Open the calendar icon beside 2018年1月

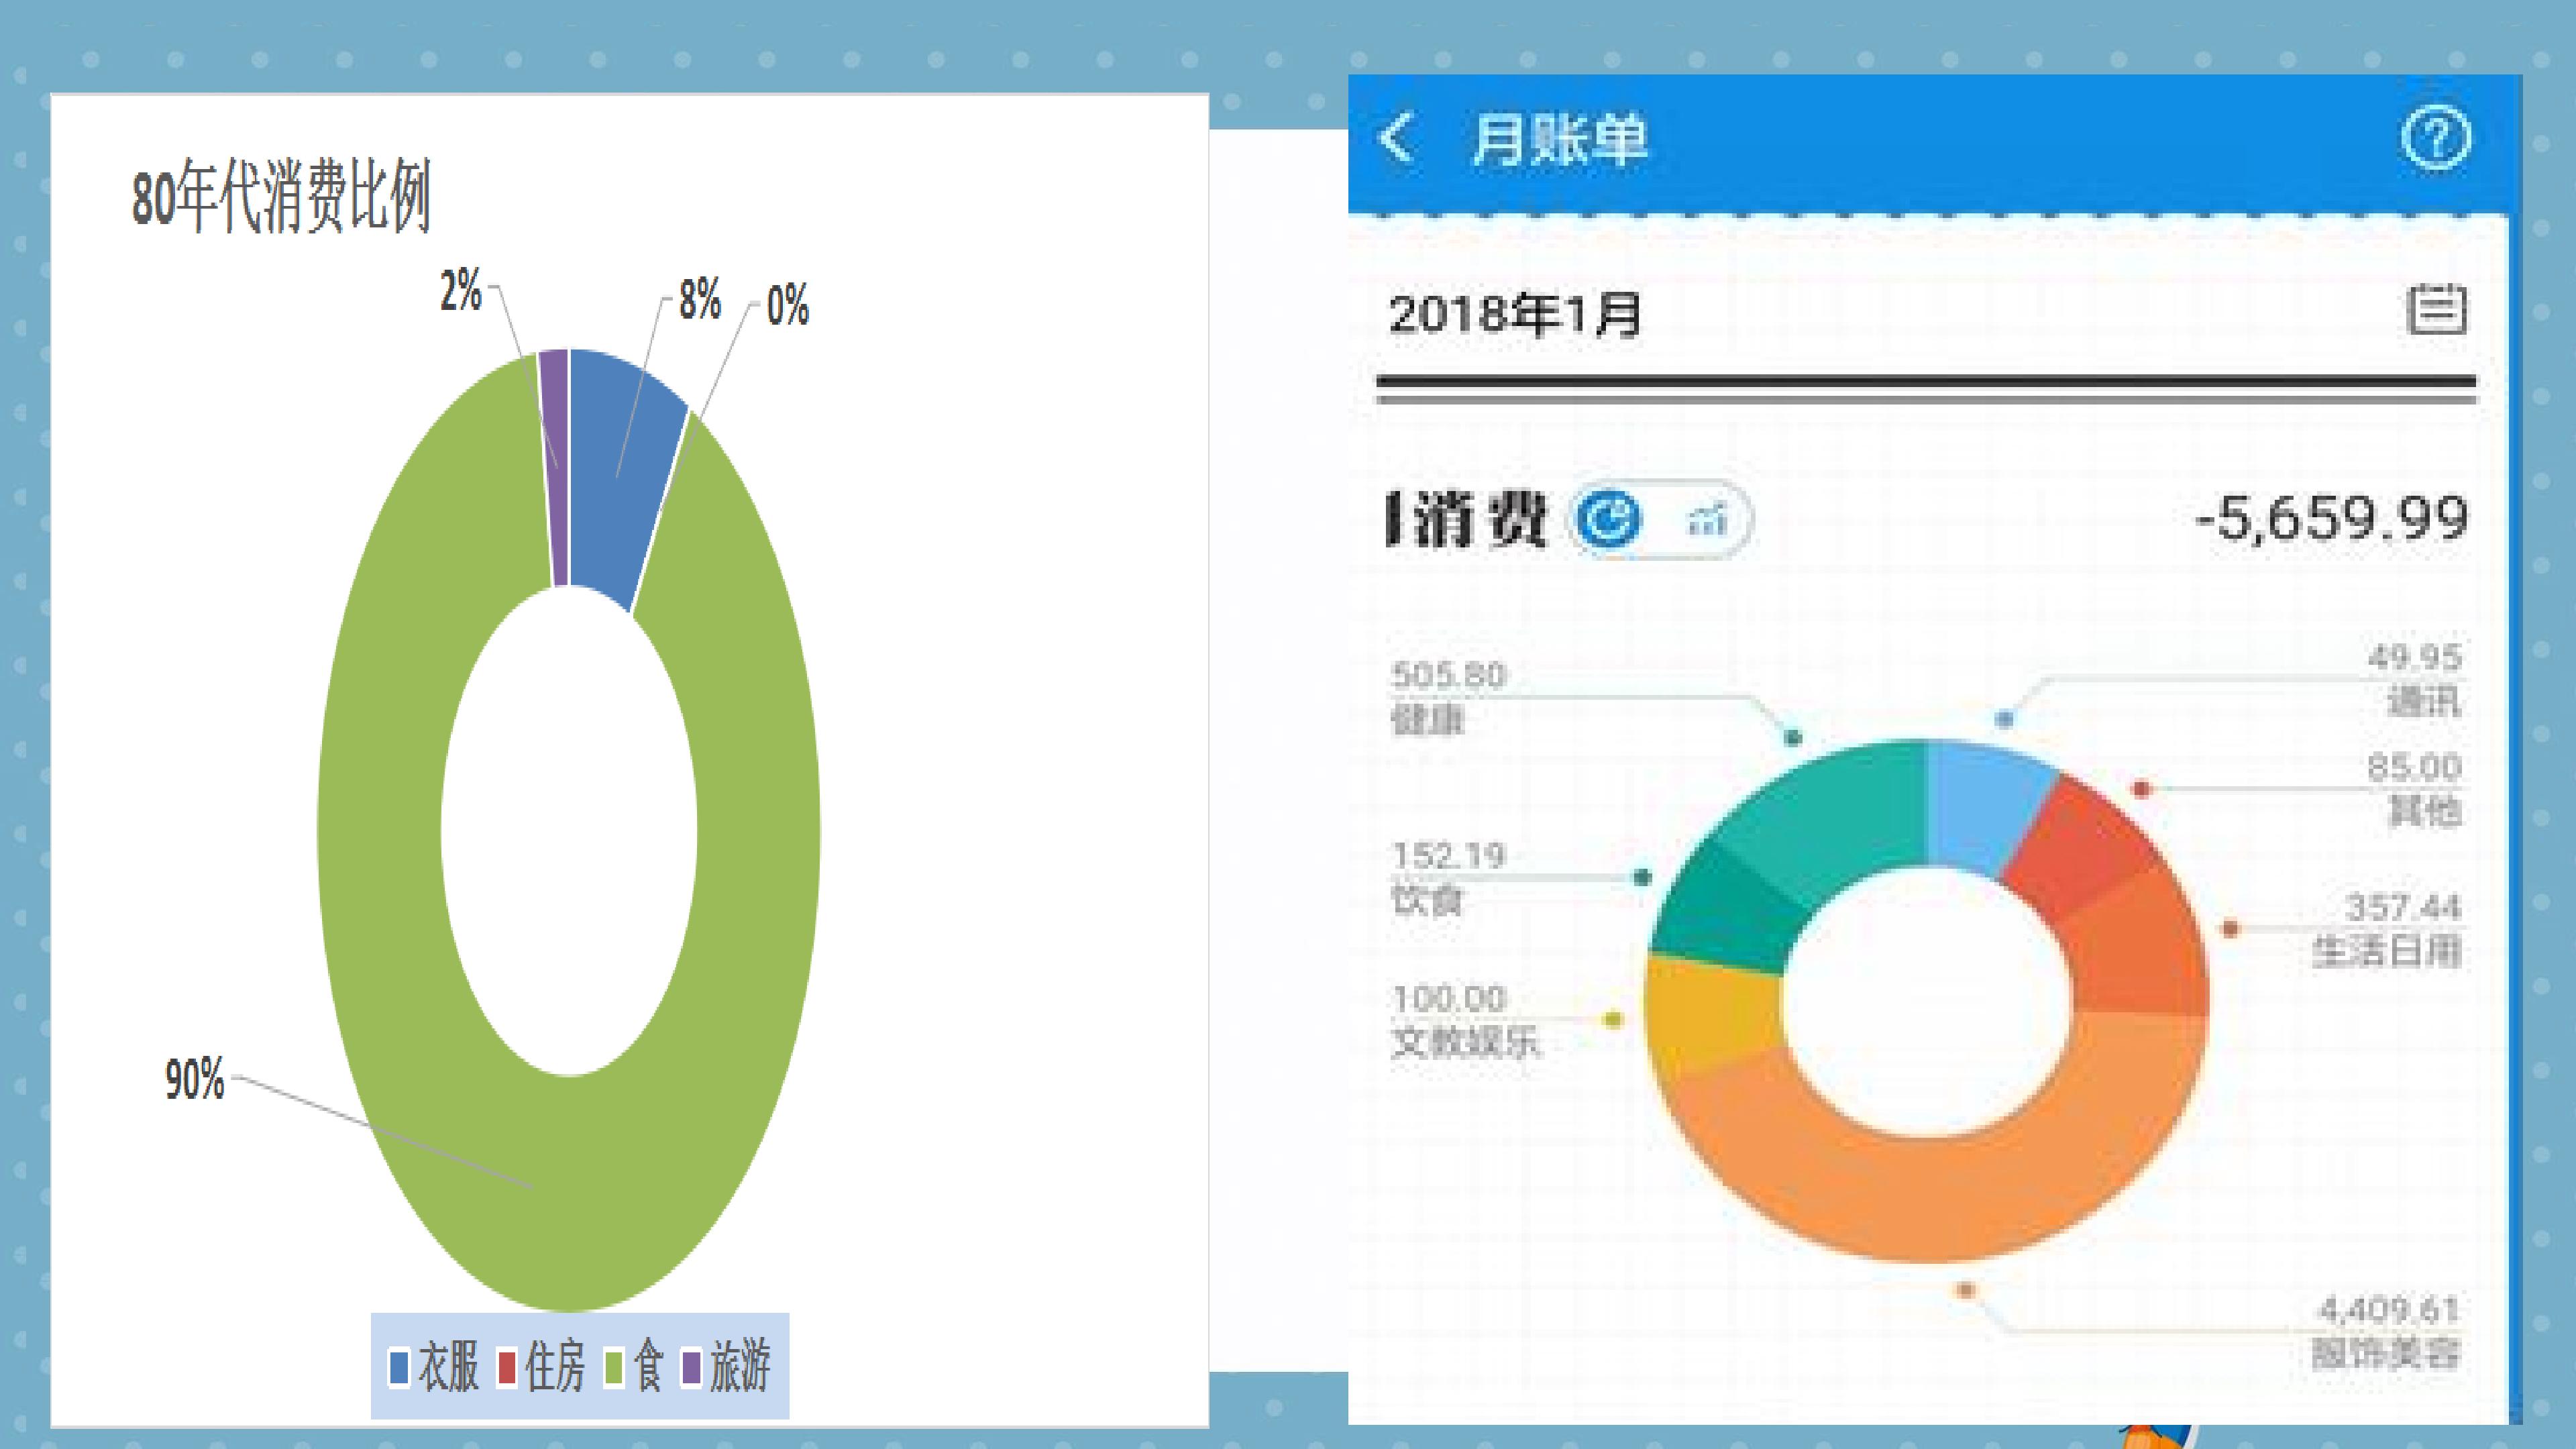coord(2436,310)
